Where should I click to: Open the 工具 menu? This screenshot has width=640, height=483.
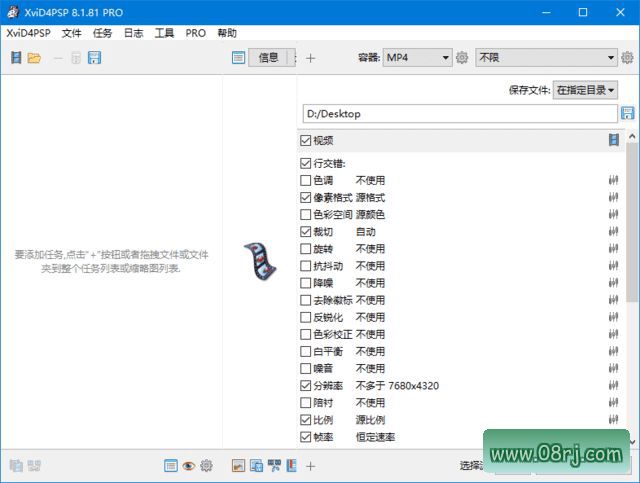(x=164, y=33)
